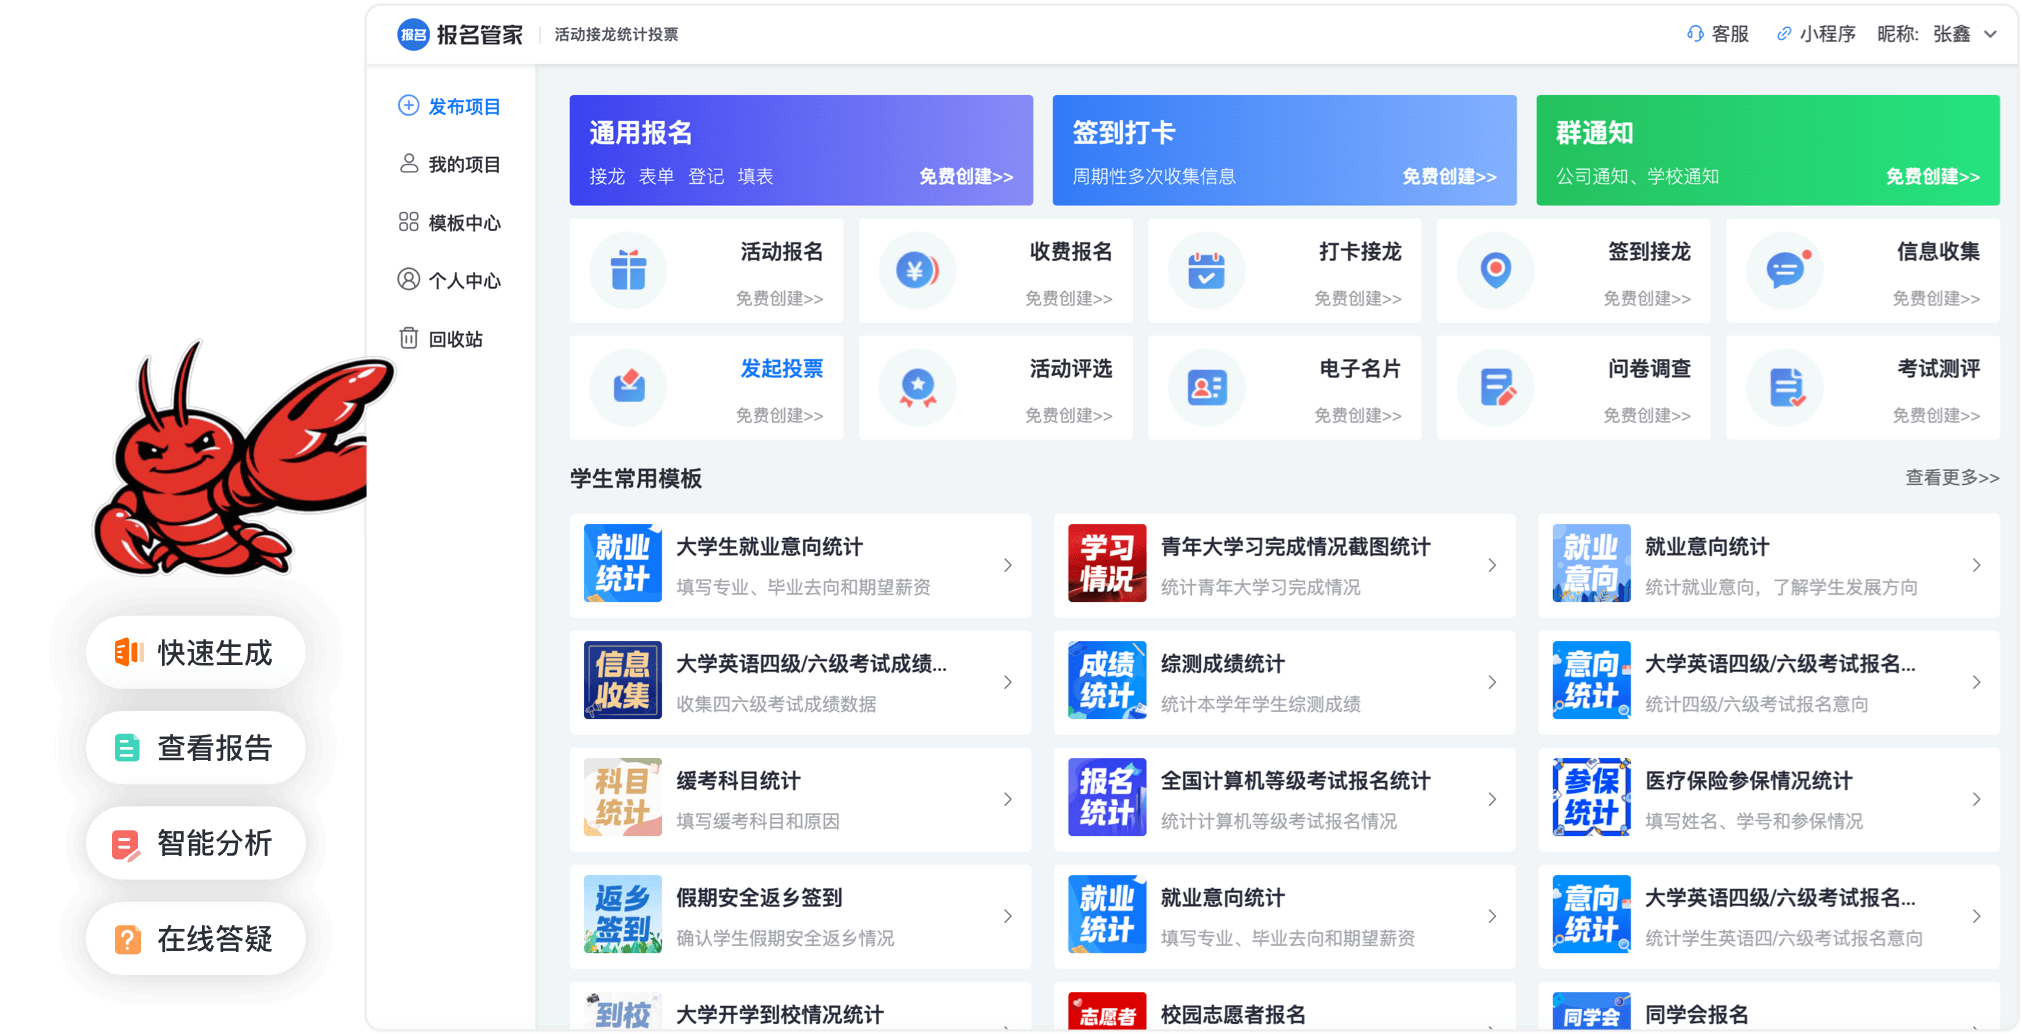The image size is (2022, 1034).
Task: Open 校园志愿者报名 template title
Action: point(1233,1015)
